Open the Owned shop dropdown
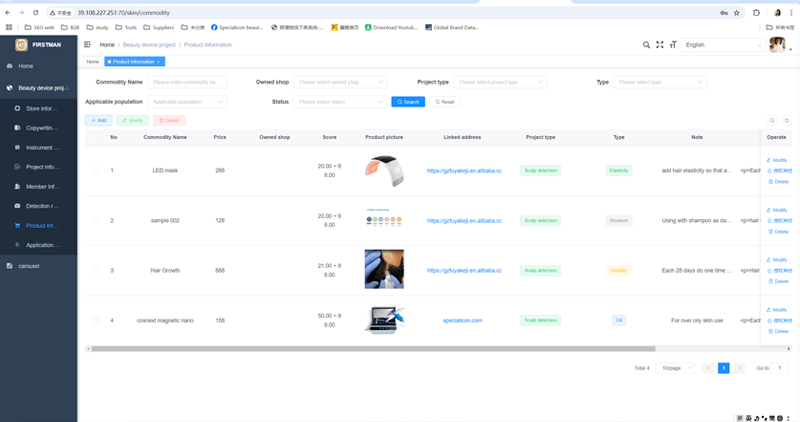The height and width of the screenshot is (422, 800). [x=340, y=82]
